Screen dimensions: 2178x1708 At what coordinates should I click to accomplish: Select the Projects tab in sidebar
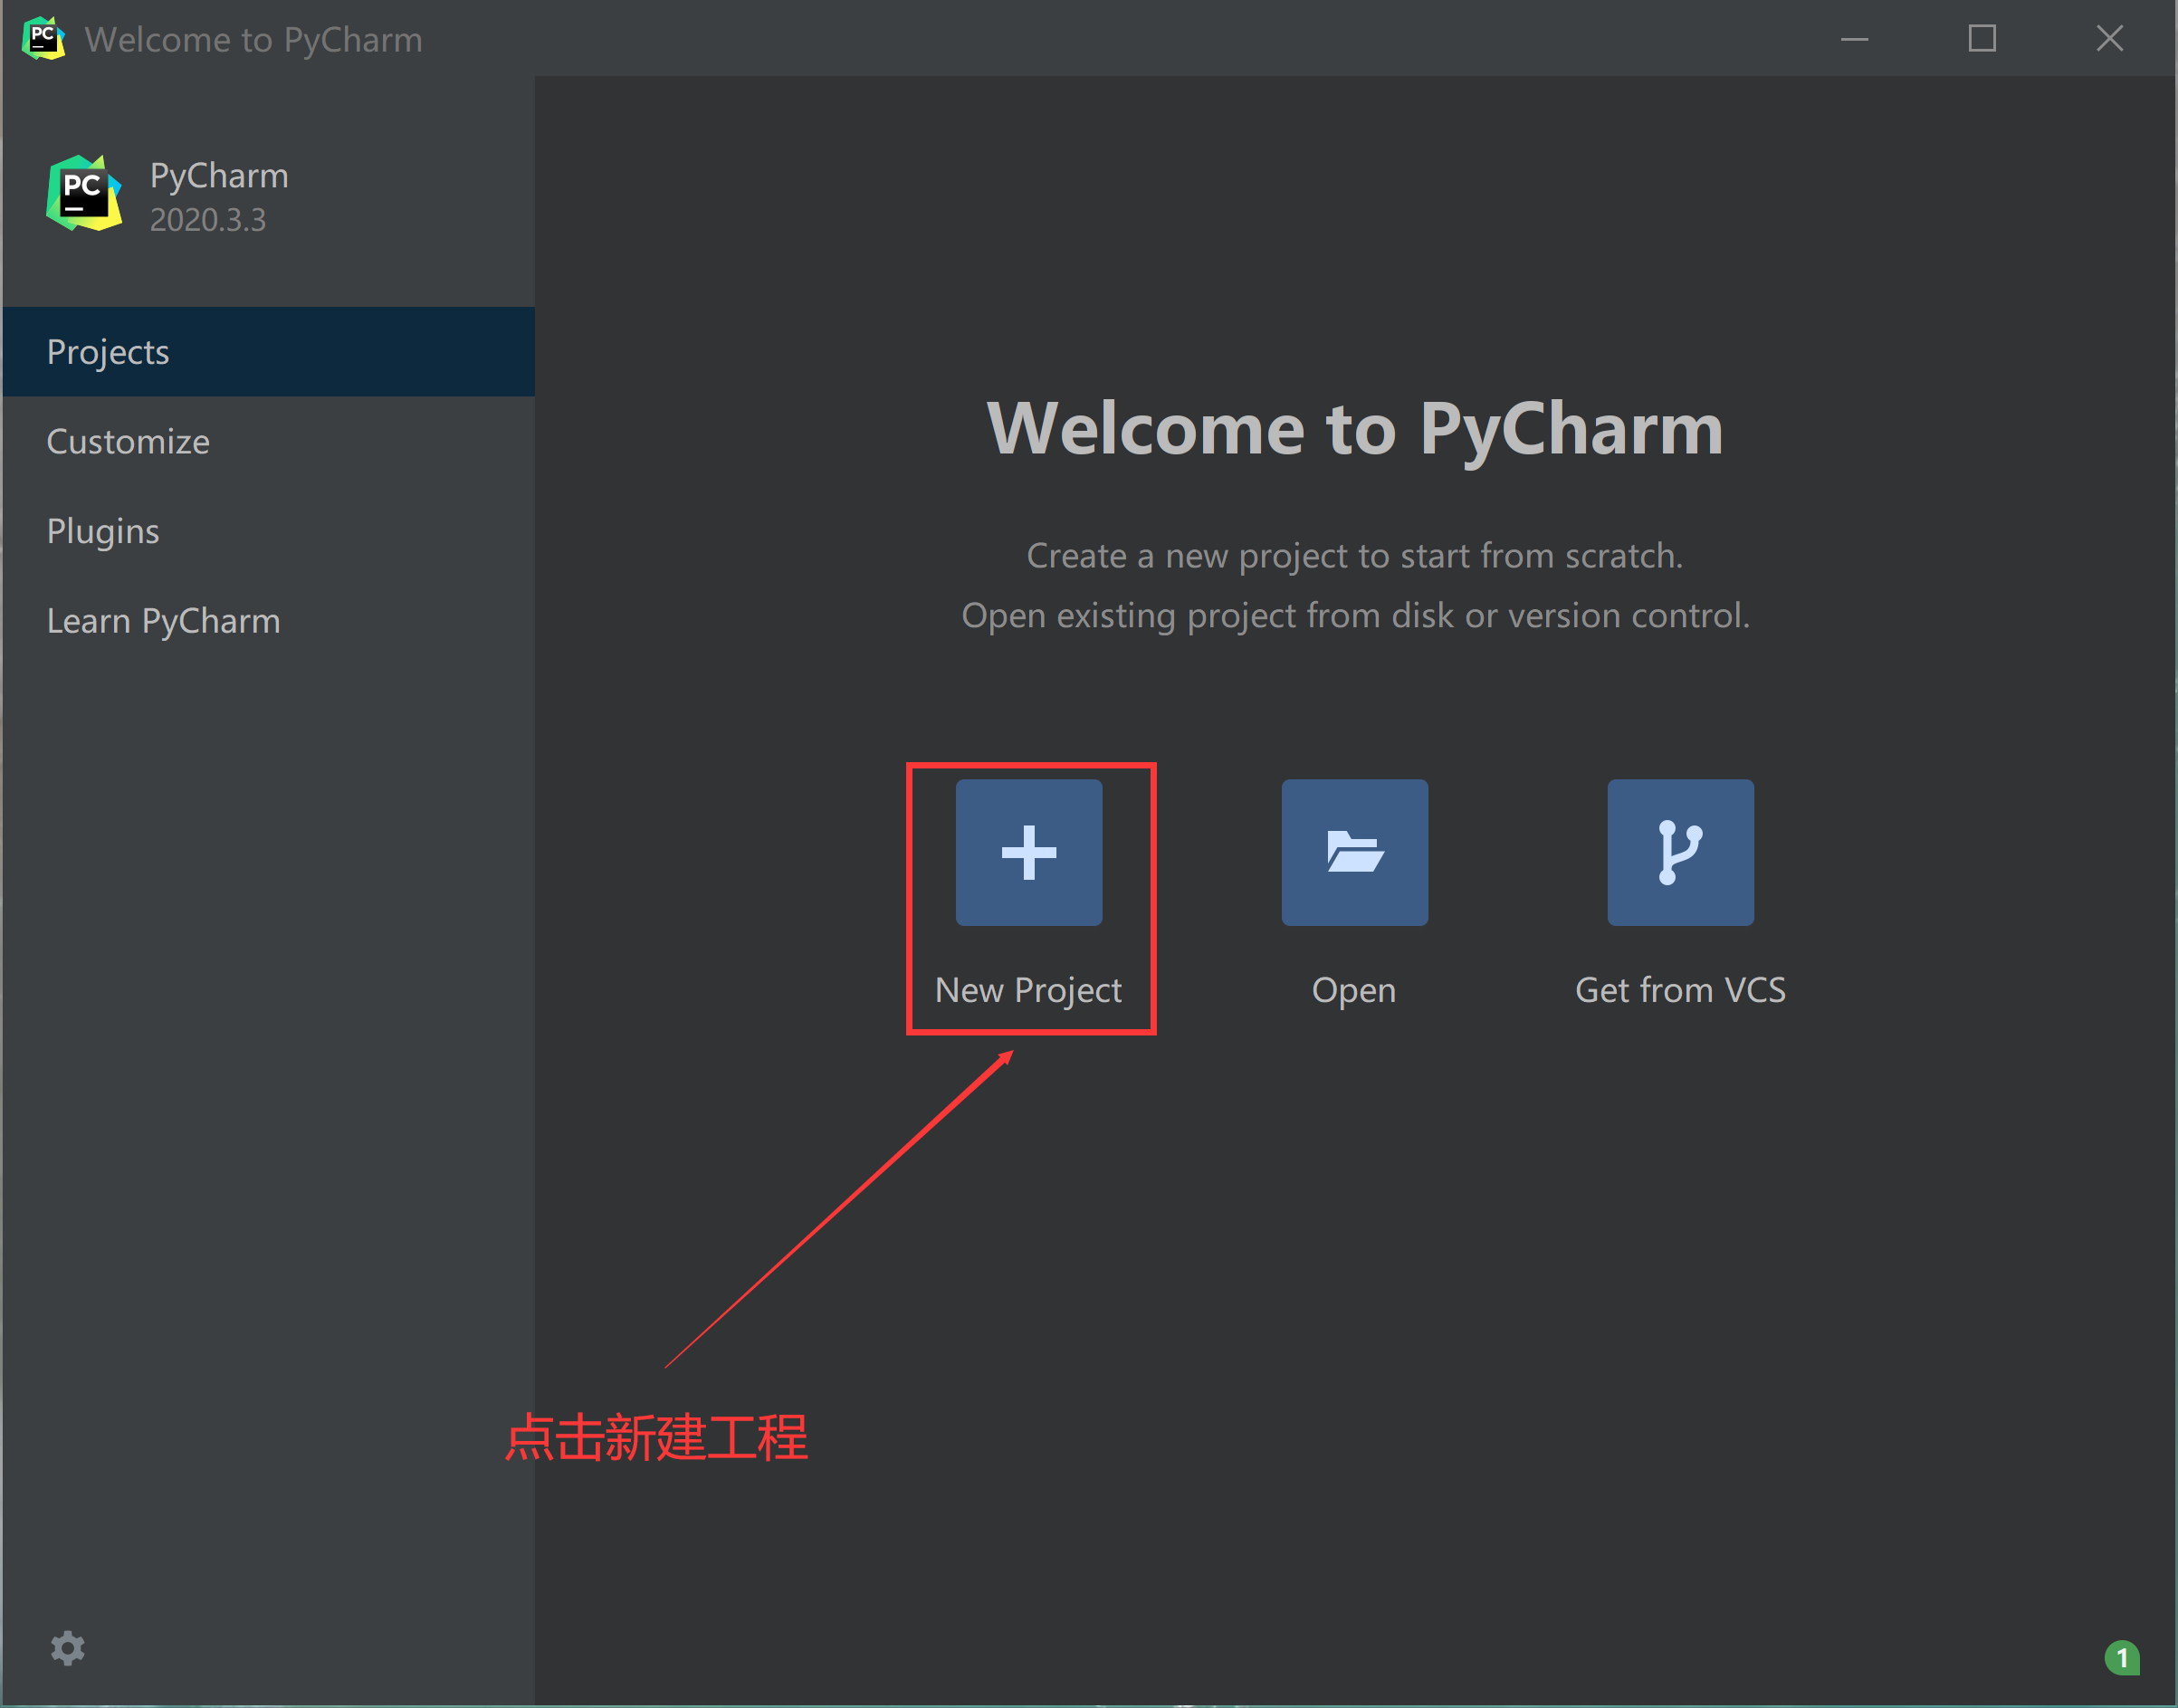click(x=108, y=352)
